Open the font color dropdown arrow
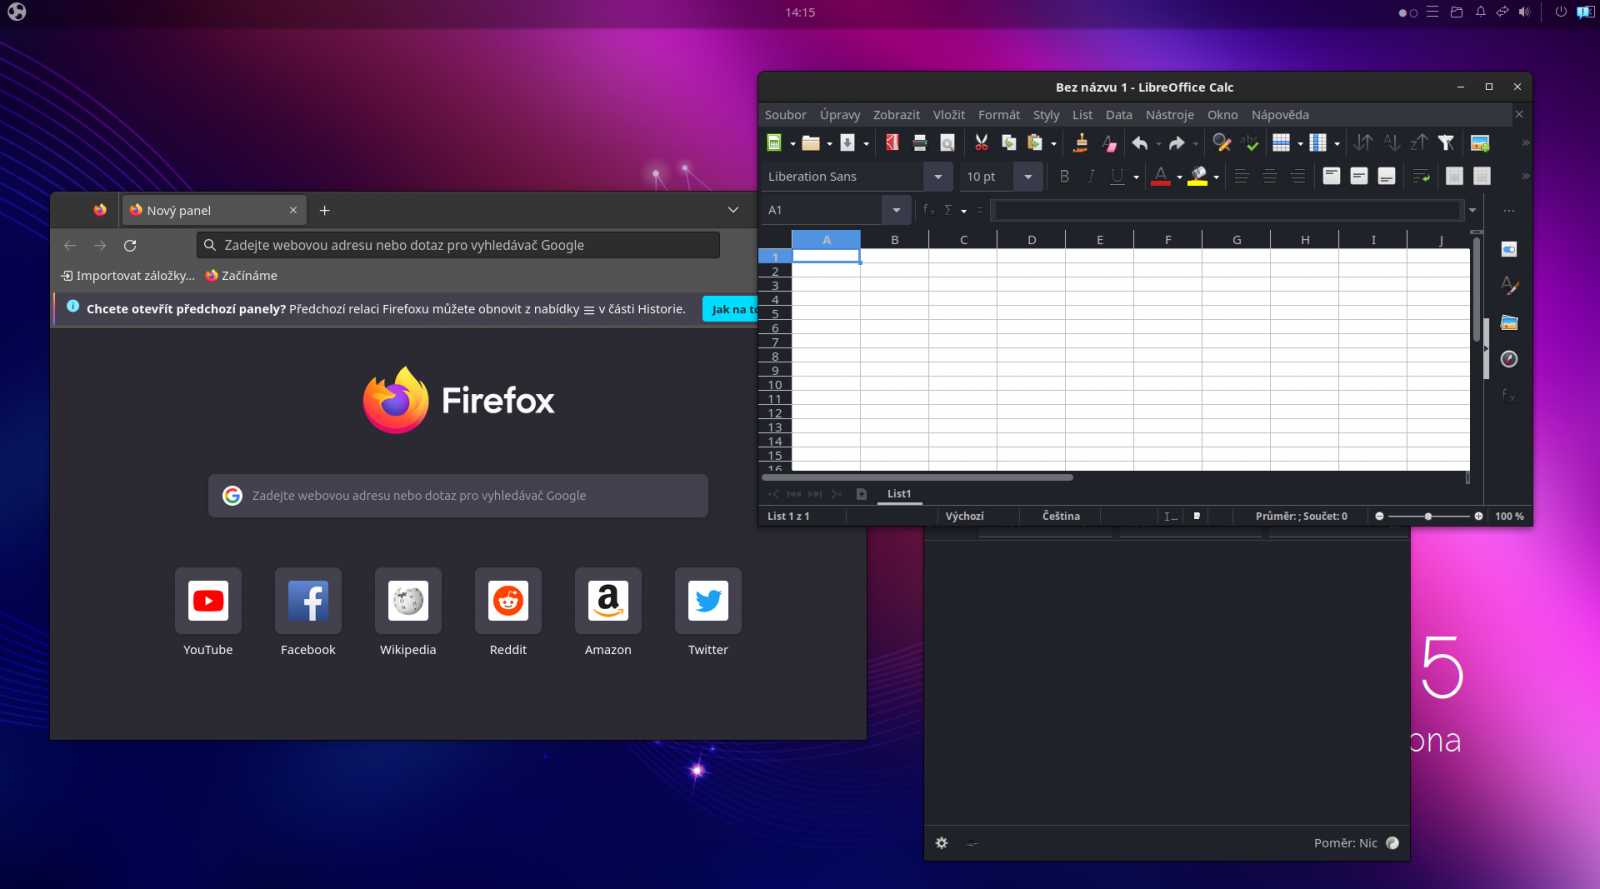This screenshot has height=889, width=1600. tap(1180, 178)
